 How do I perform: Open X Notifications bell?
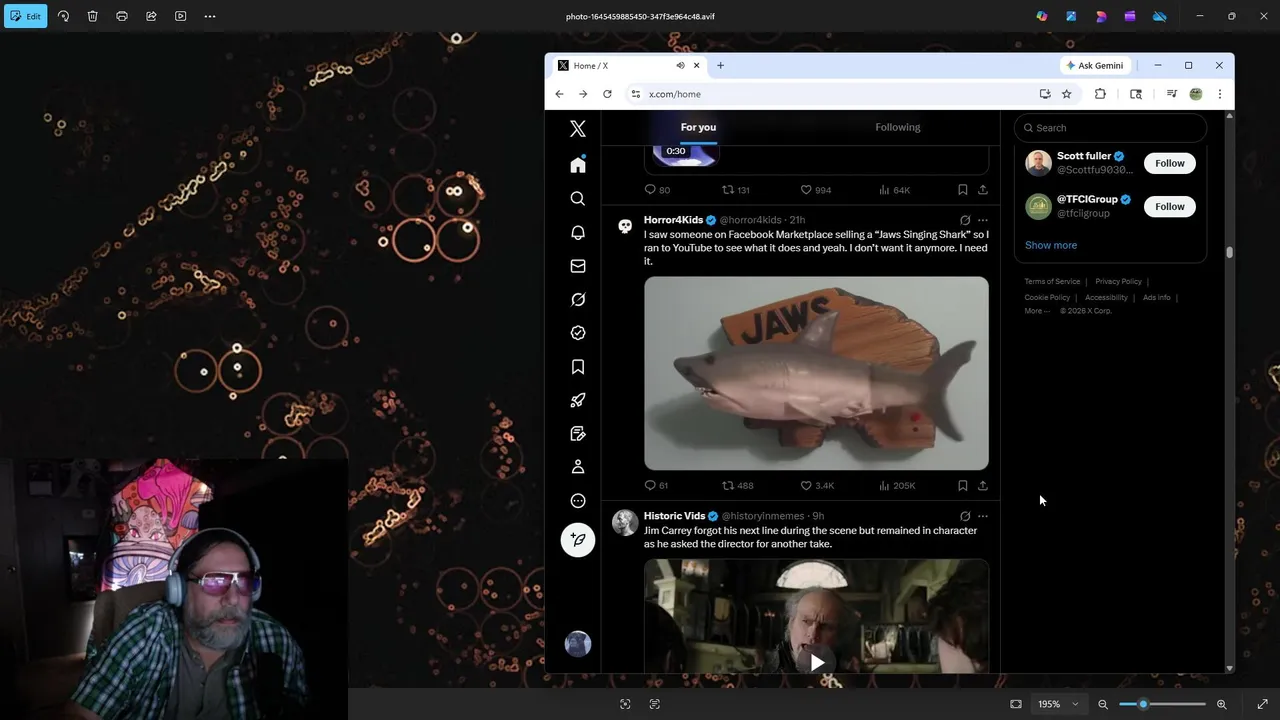click(x=578, y=232)
